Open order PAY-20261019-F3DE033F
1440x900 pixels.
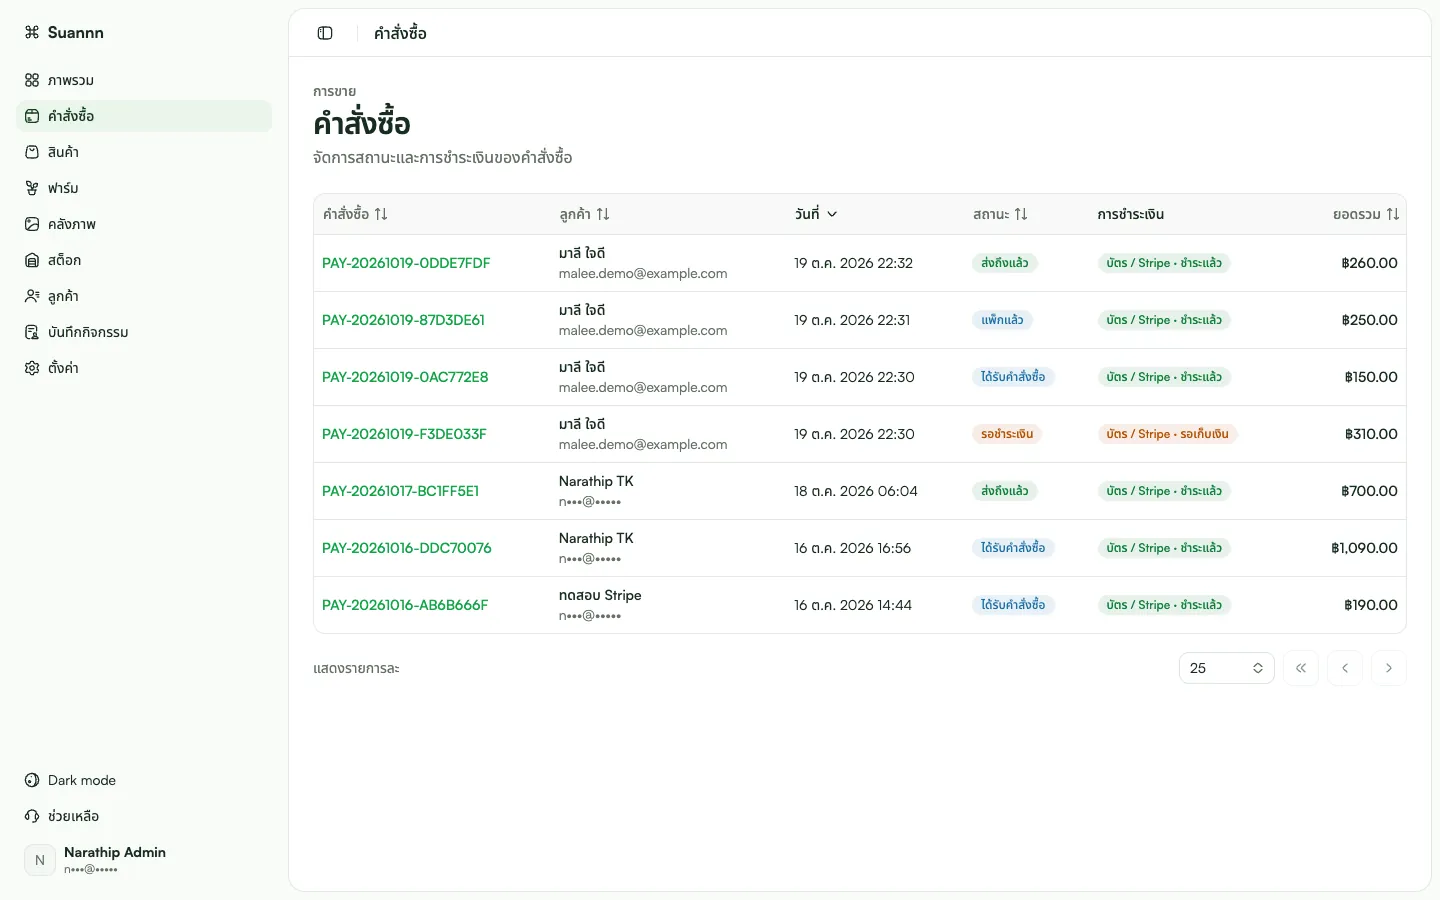[x=404, y=434]
